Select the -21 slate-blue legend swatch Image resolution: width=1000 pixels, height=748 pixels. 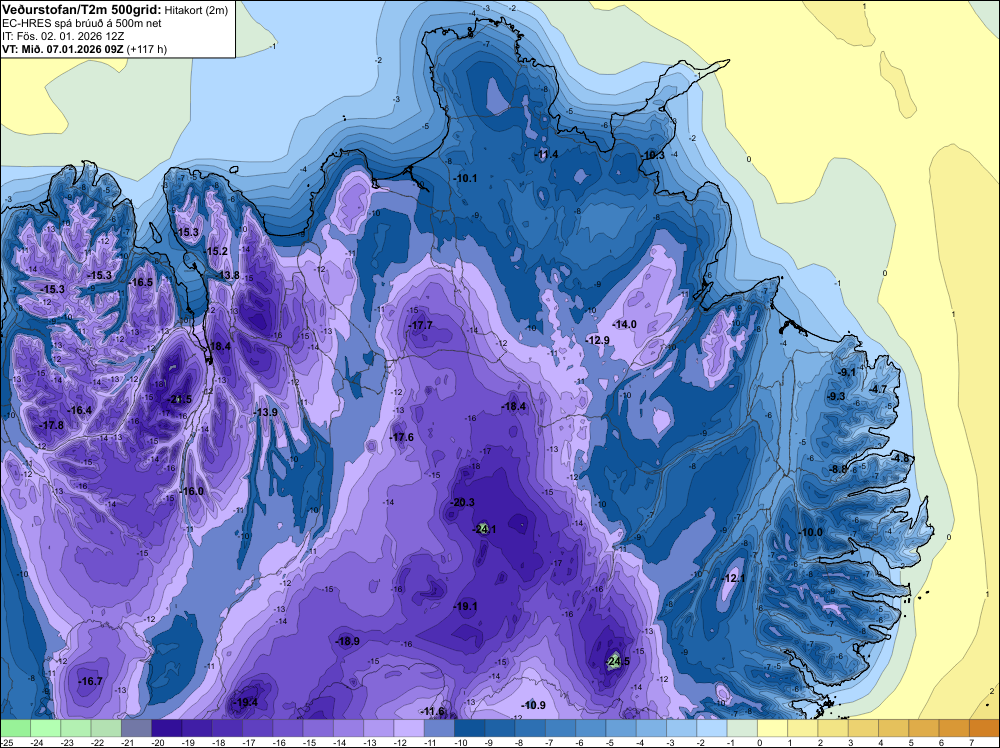(136, 728)
